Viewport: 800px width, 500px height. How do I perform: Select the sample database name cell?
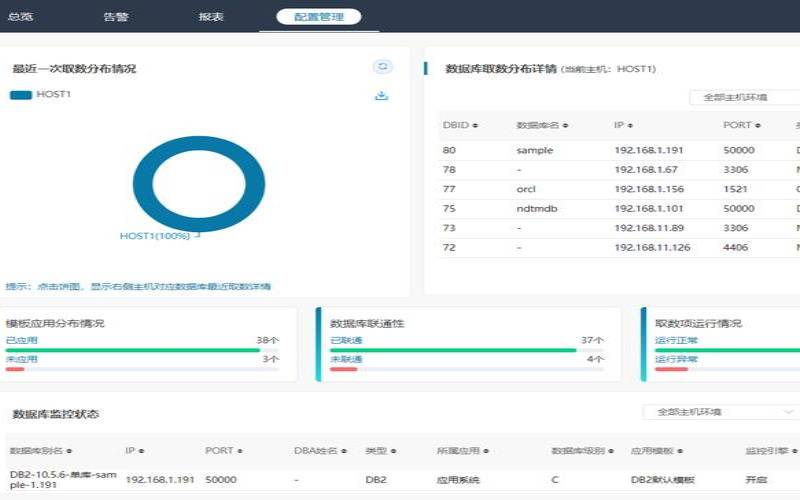pyautogui.click(x=535, y=150)
